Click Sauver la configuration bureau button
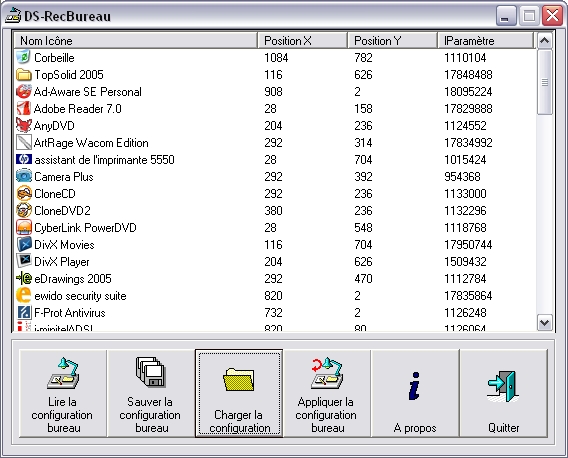 [151, 393]
